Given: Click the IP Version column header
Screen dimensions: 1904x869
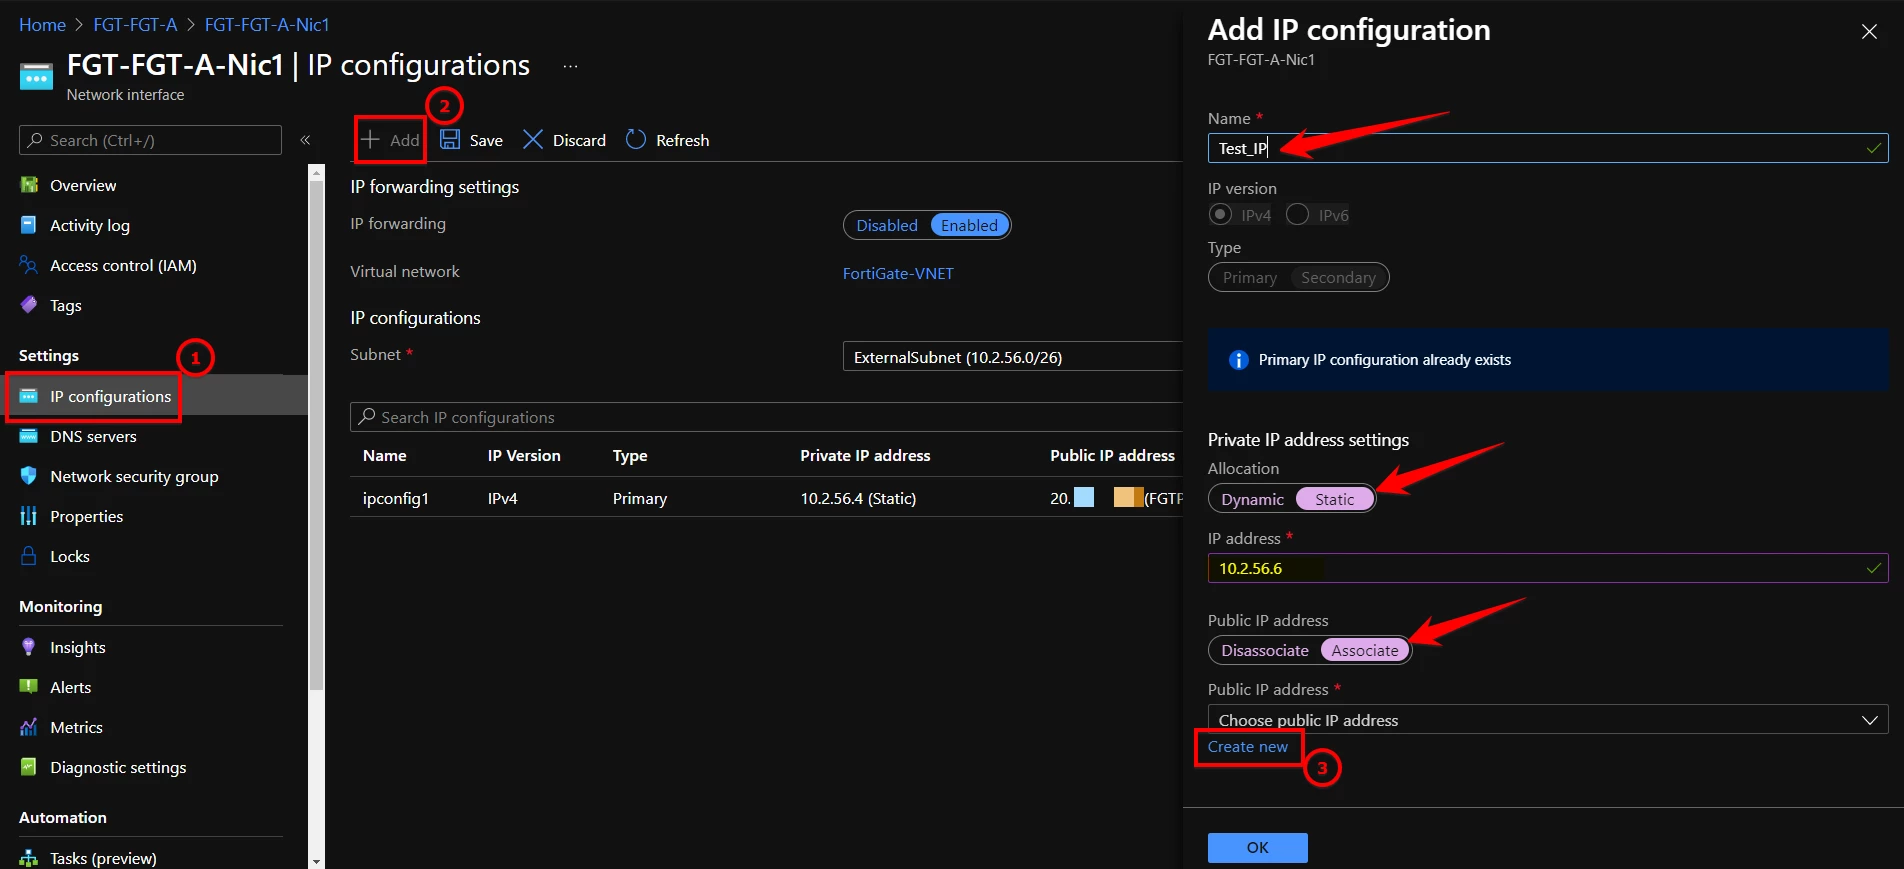Looking at the screenshot, I should (x=524, y=455).
